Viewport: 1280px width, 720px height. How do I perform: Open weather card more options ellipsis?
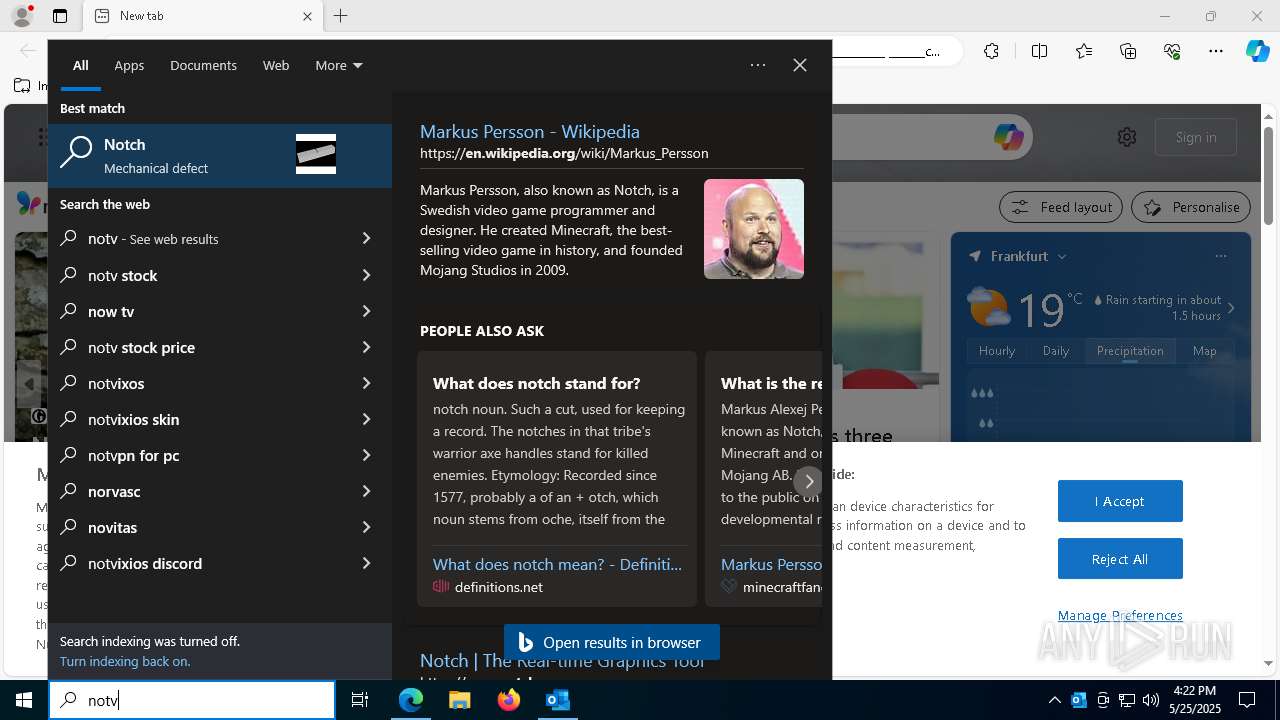[1220, 256]
